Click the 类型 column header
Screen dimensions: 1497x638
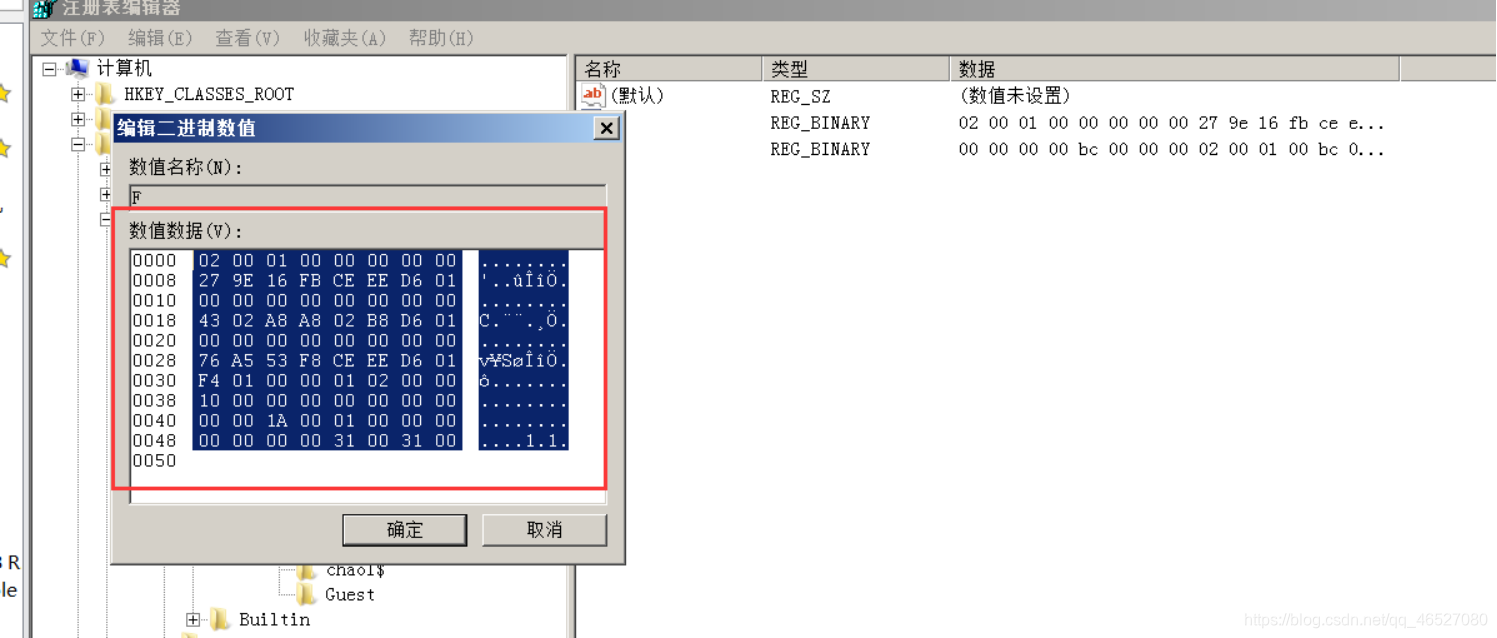pyautogui.click(x=856, y=69)
